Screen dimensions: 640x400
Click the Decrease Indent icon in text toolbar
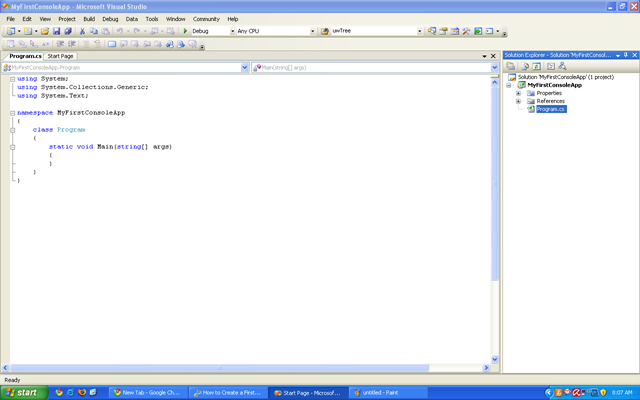pyautogui.click(x=60, y=44)
